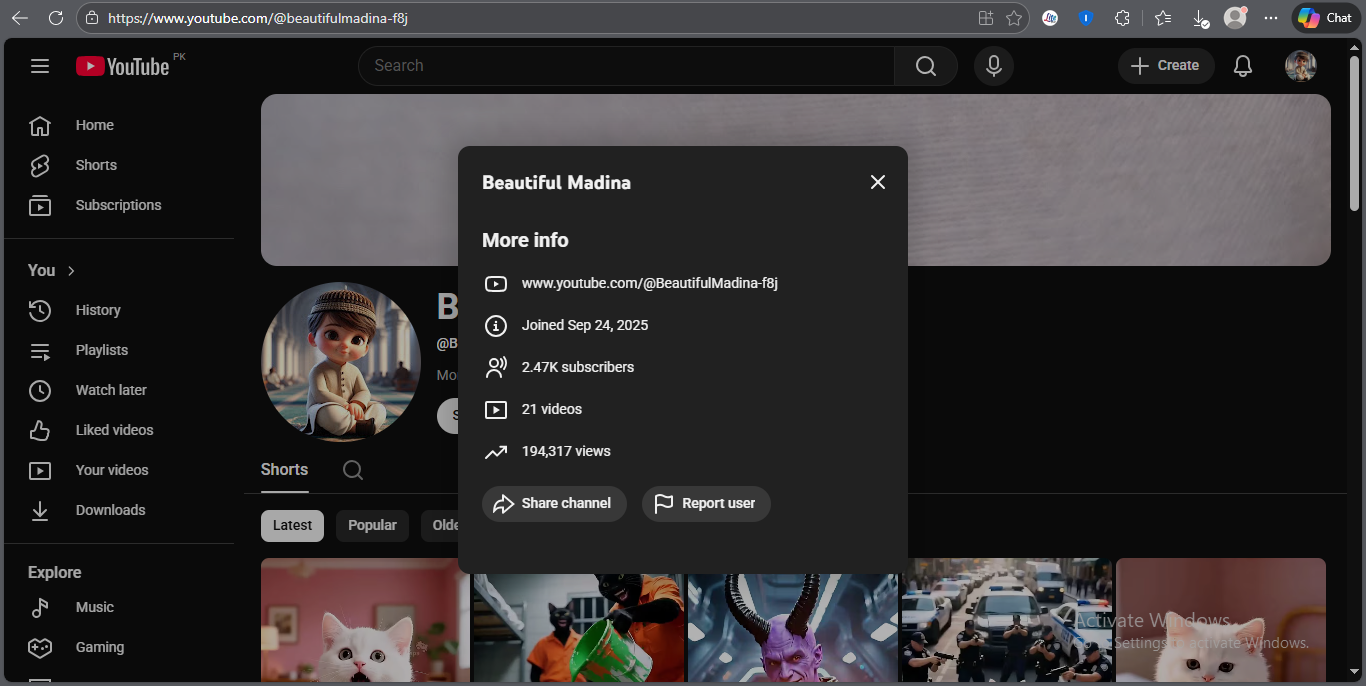Screen dimensions: 1366x686
Task: Go to Shorts in sidebar
Action: (x=96, y=165)
